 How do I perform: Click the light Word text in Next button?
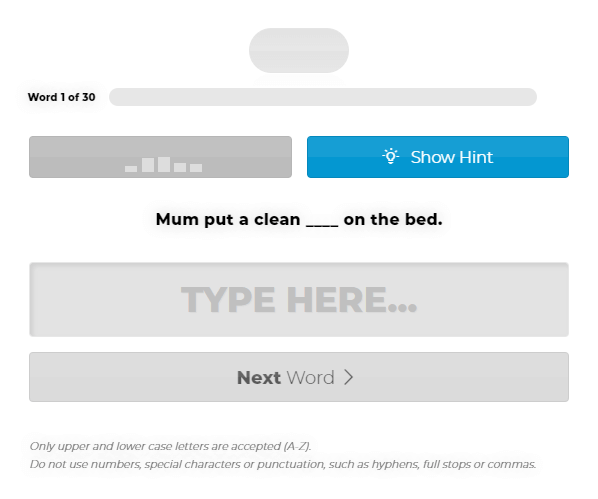click(310, 378)
